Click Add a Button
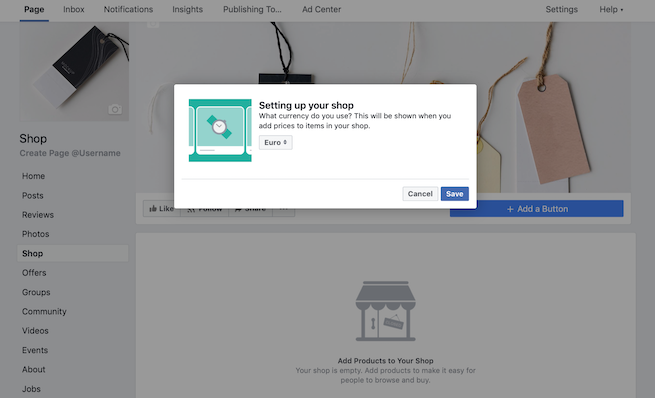The image size is (655, 398). click(537, 209)
